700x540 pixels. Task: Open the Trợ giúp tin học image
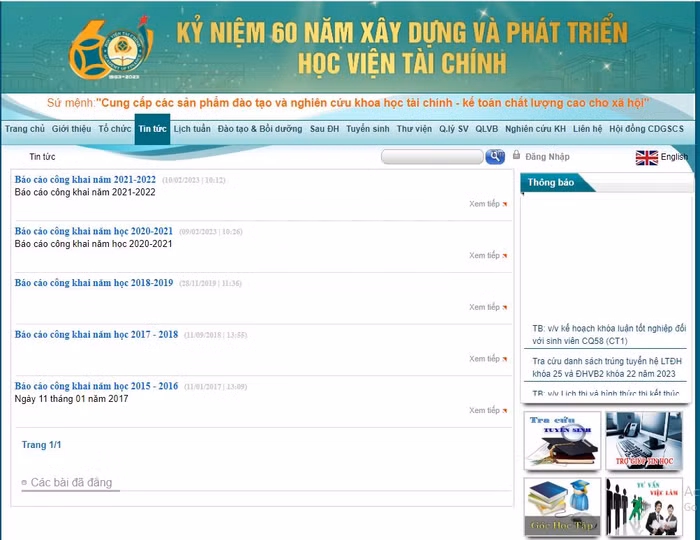coord(644,441)
